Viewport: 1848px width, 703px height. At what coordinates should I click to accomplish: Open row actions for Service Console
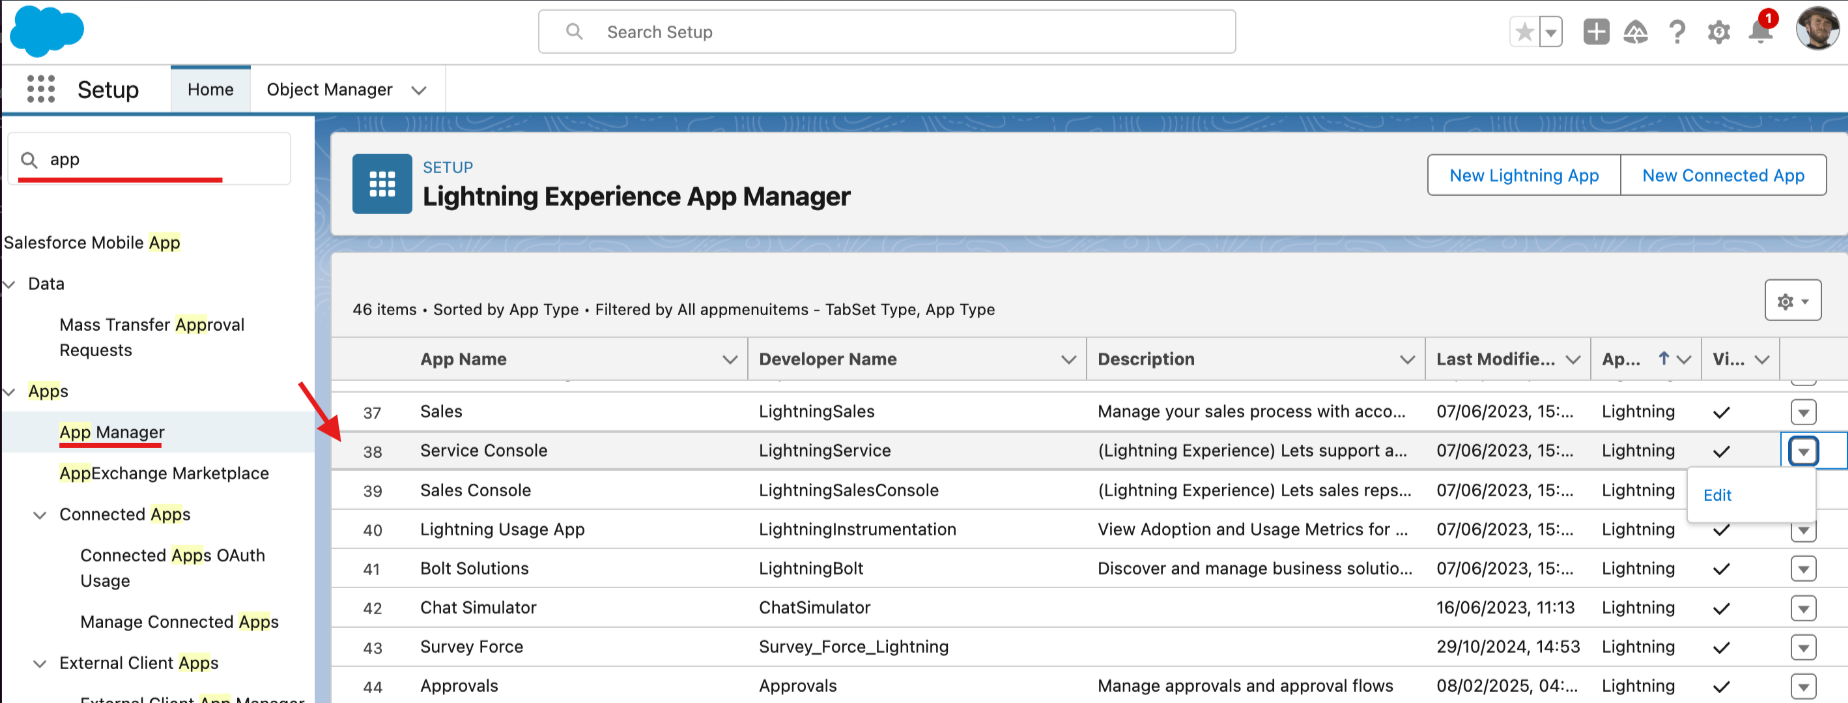pyautogui.click(x=1803, y=451)
